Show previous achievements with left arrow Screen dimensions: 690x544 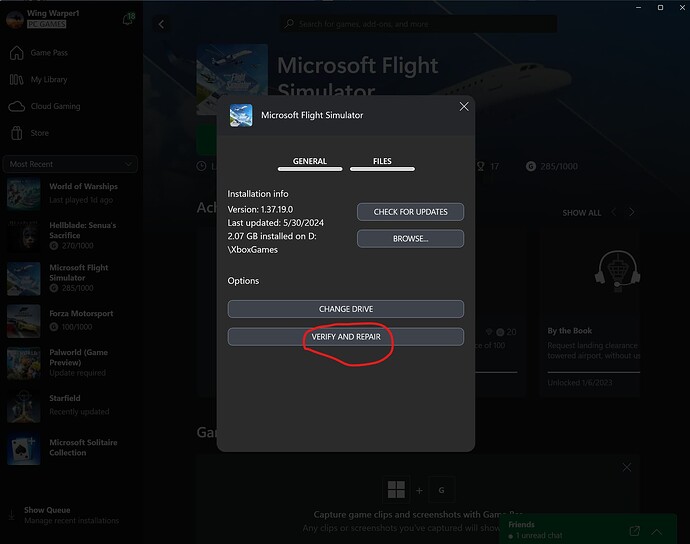(x=613, y=212)
